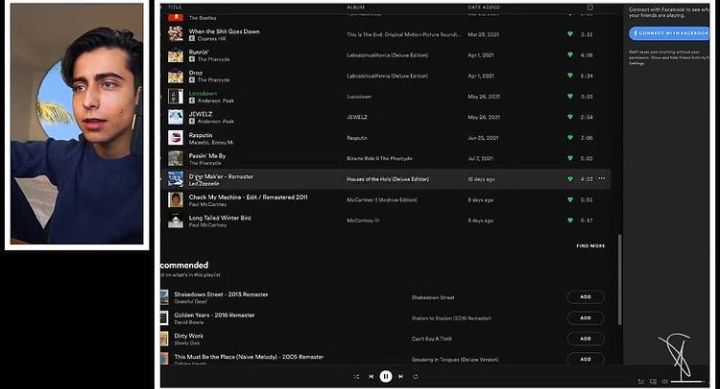Click the JEWELZ album art

175,118
